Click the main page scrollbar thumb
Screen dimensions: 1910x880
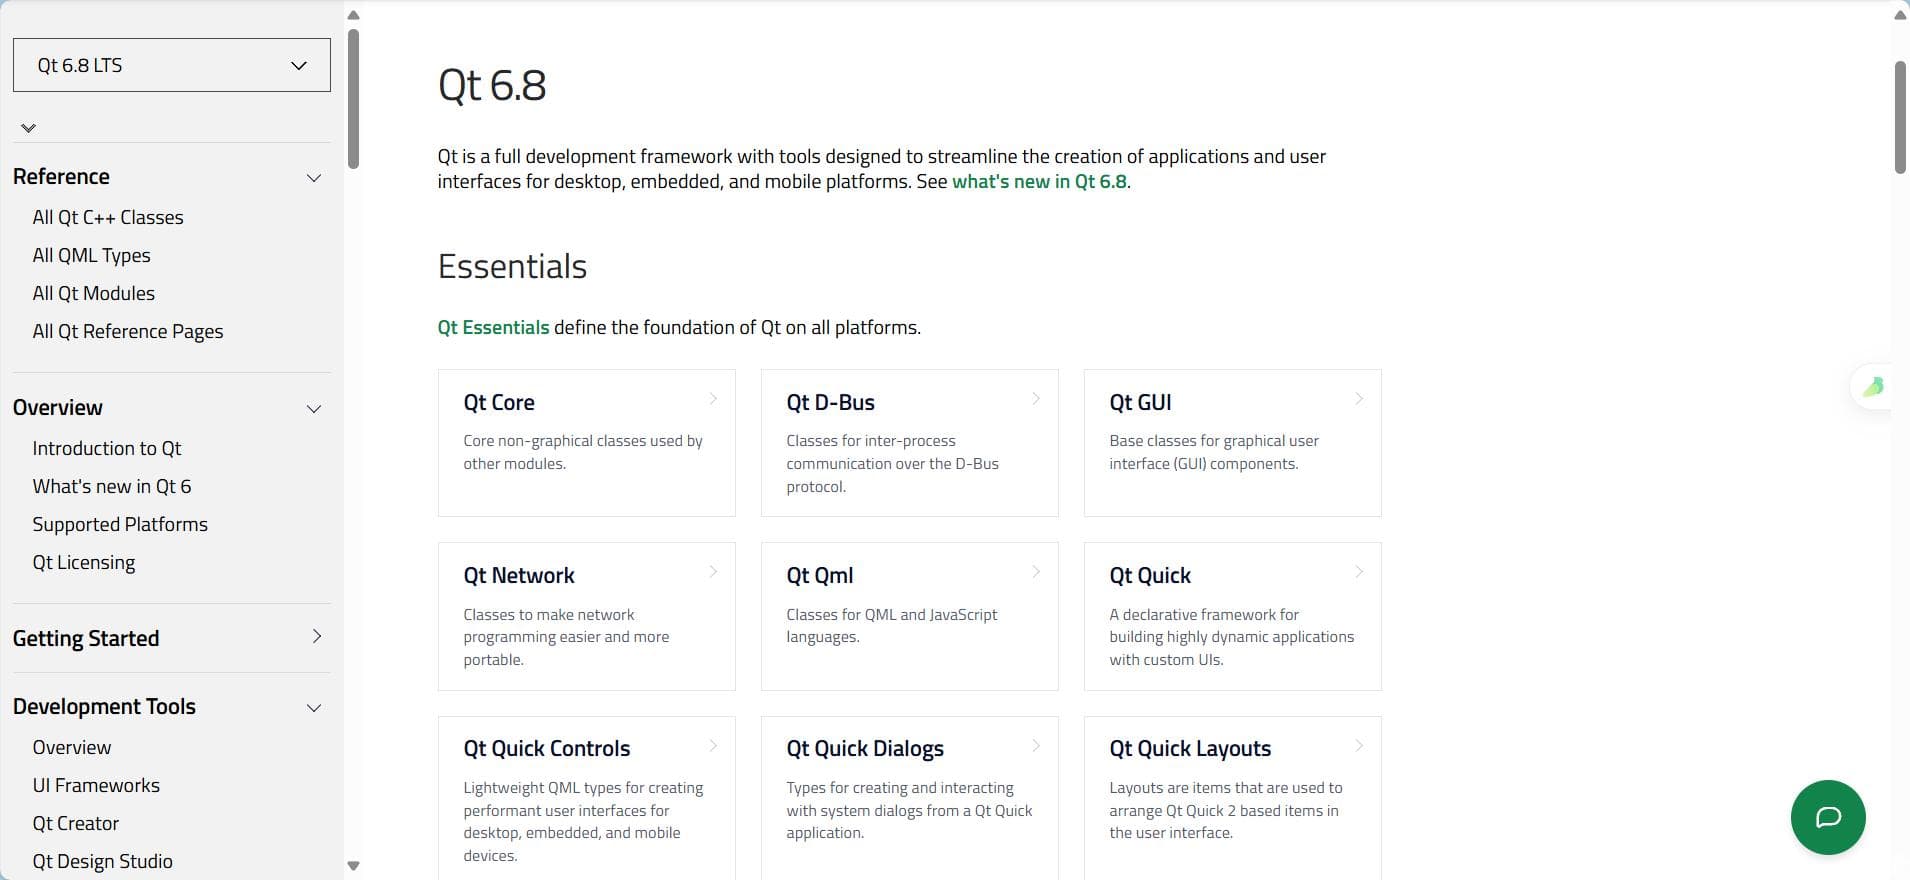tap(1900, 117)
